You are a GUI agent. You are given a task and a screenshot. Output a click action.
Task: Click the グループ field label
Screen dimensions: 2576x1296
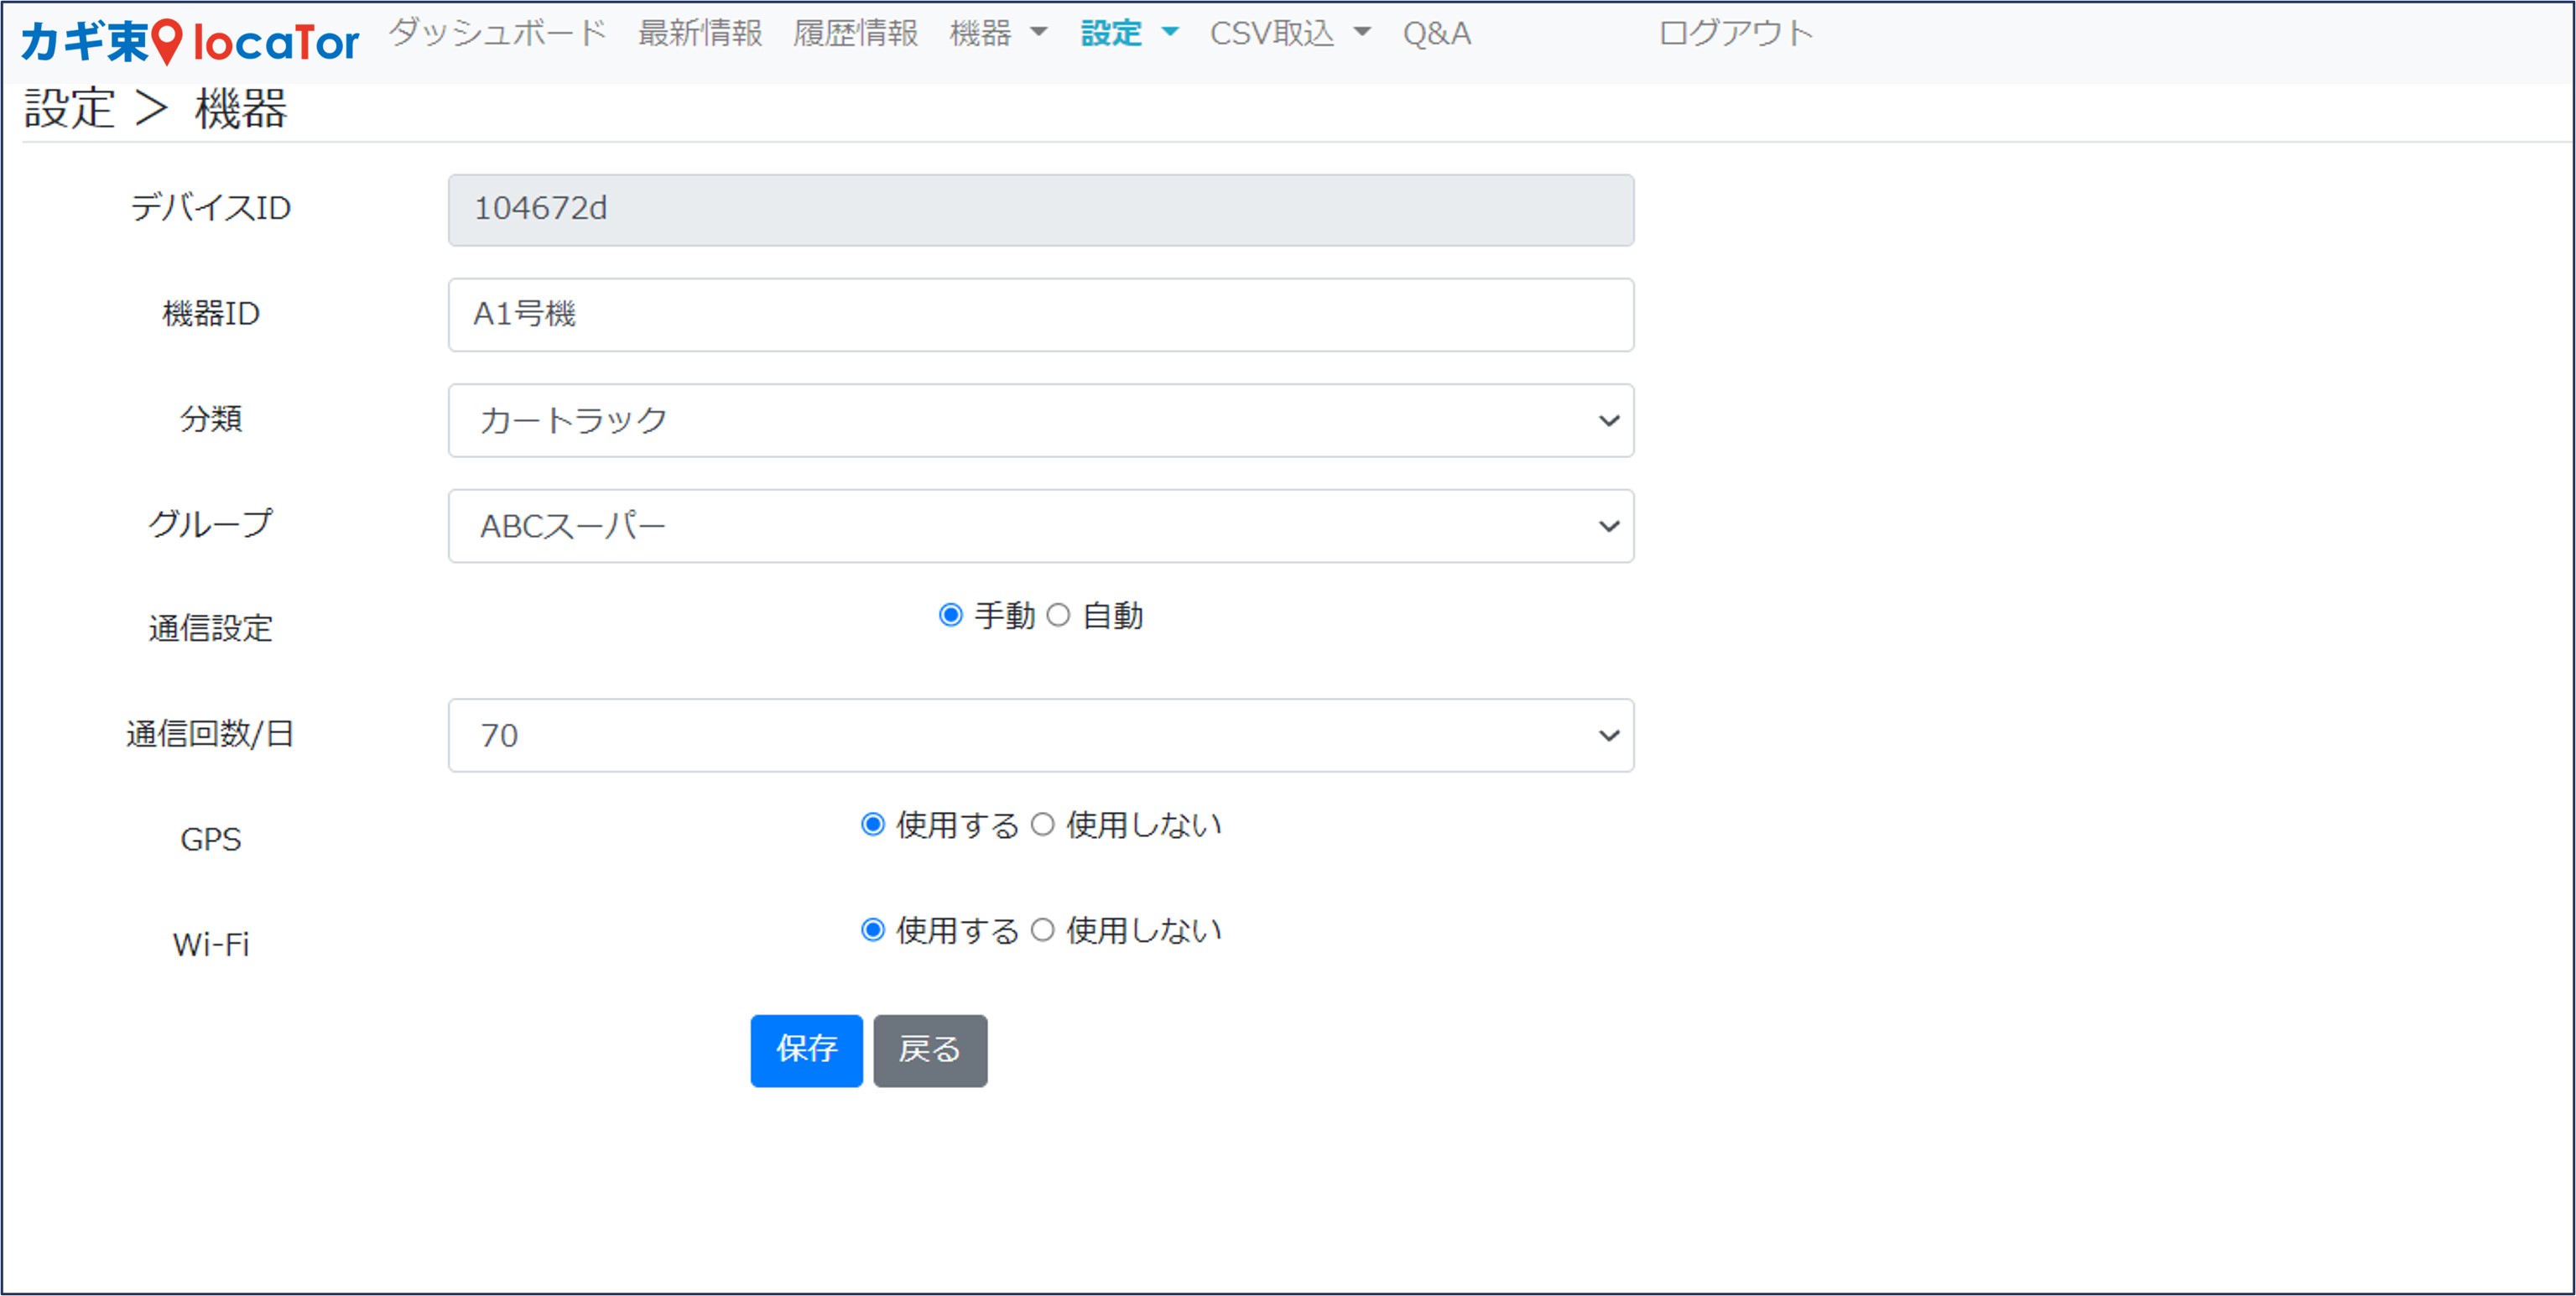coord(210,523)
